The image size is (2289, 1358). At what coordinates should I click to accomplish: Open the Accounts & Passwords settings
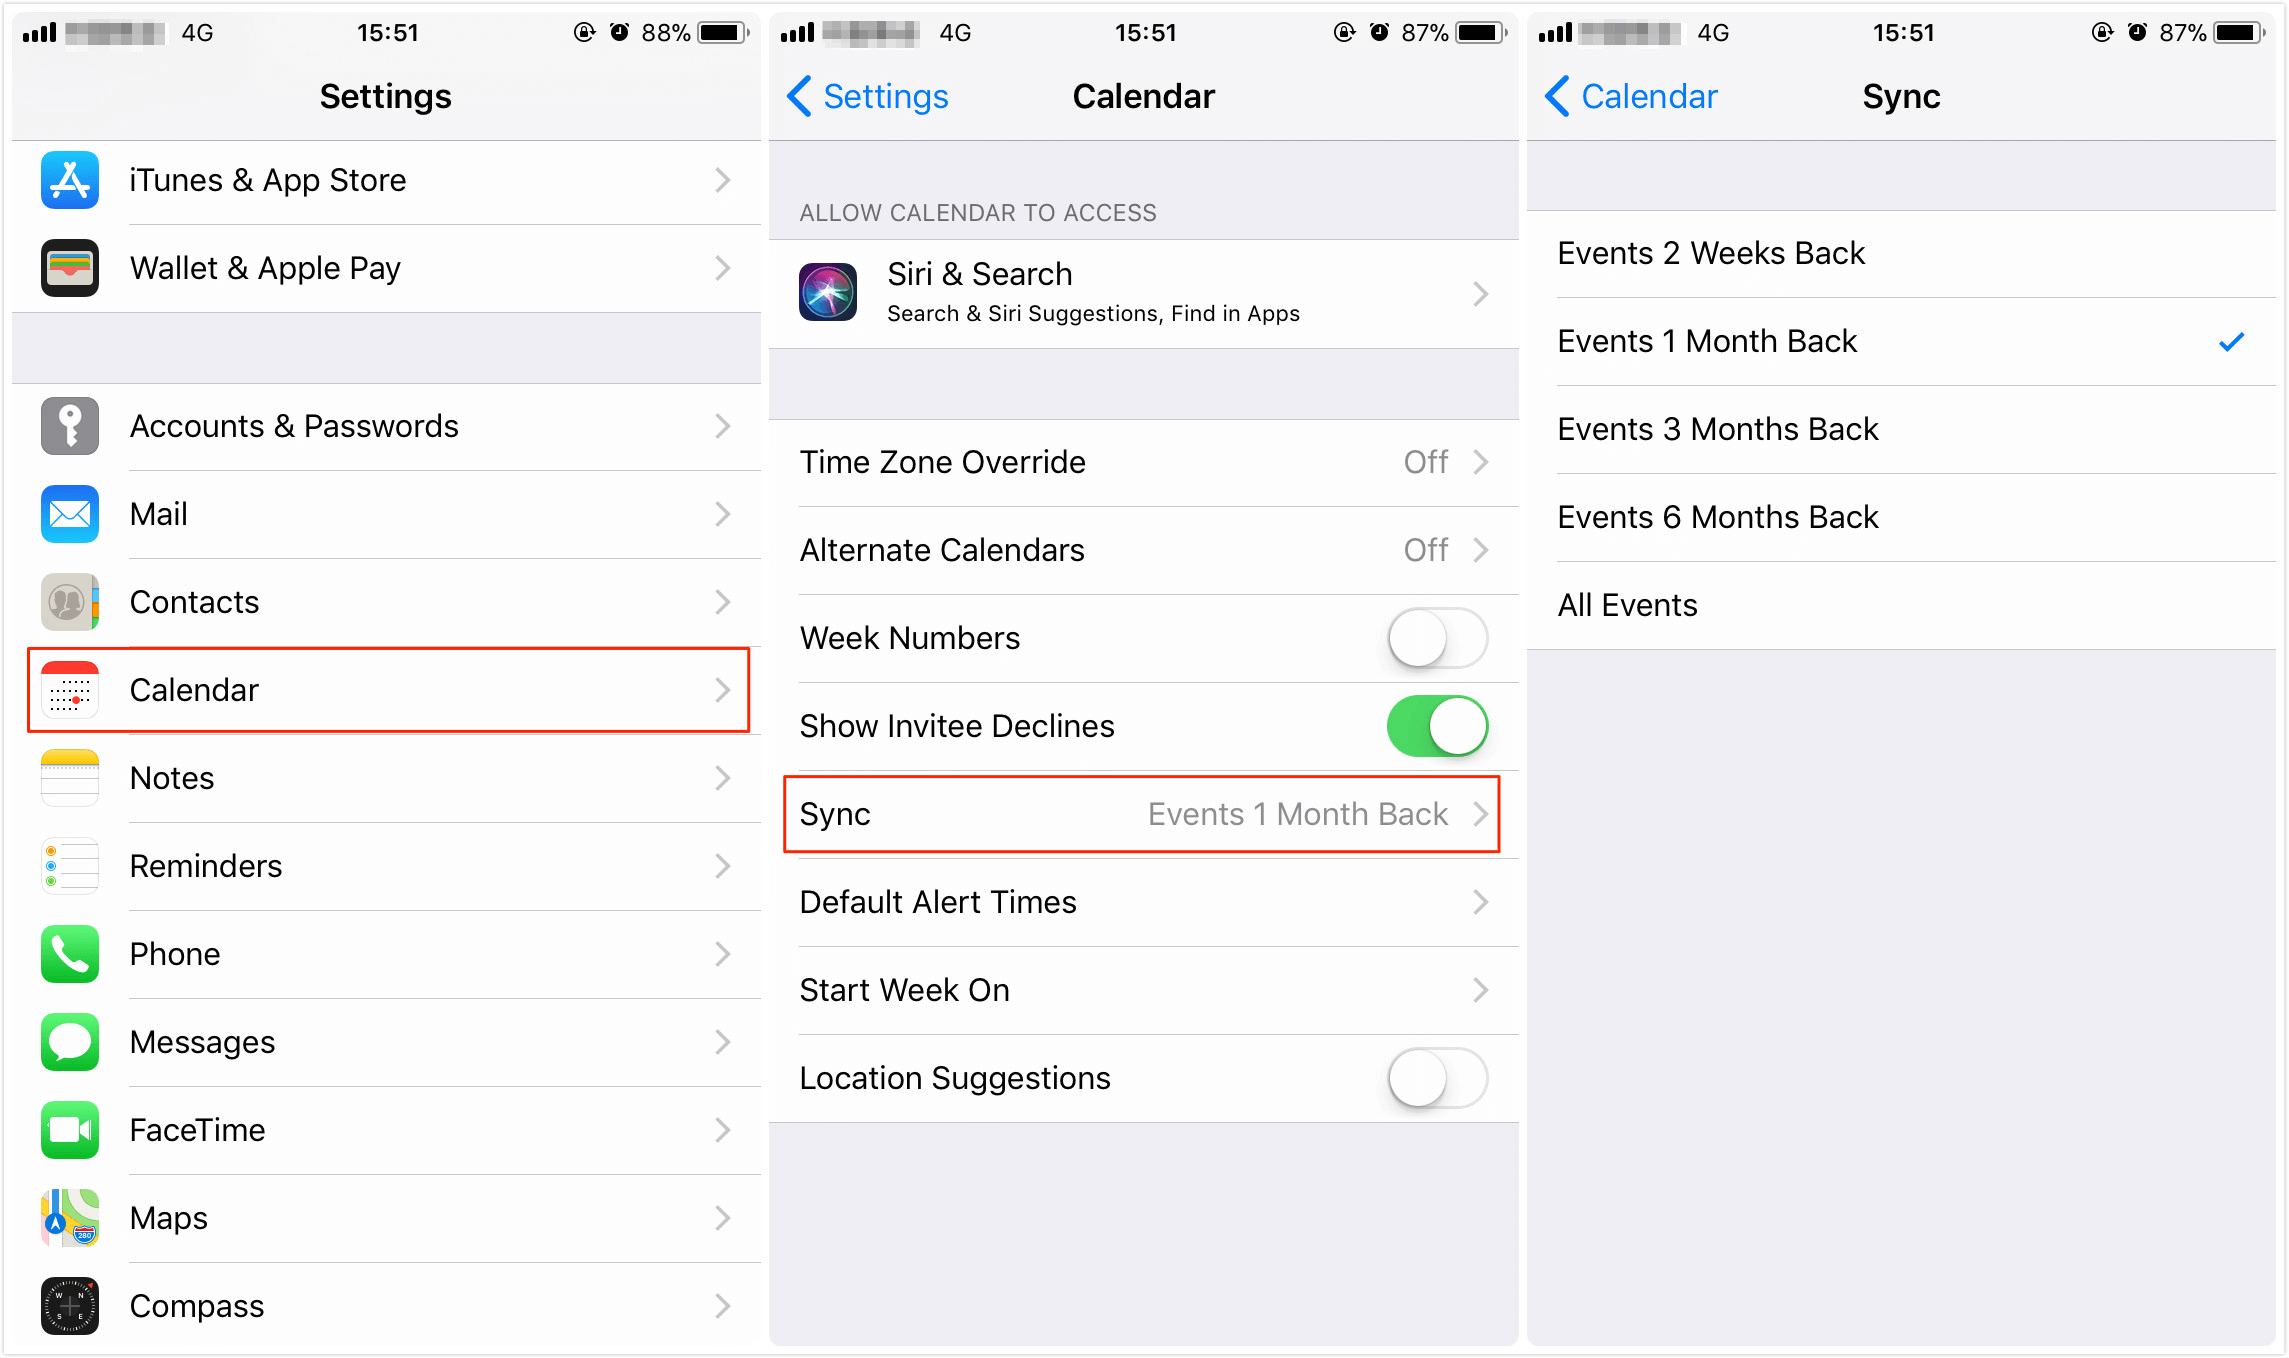tap(383, 425)
